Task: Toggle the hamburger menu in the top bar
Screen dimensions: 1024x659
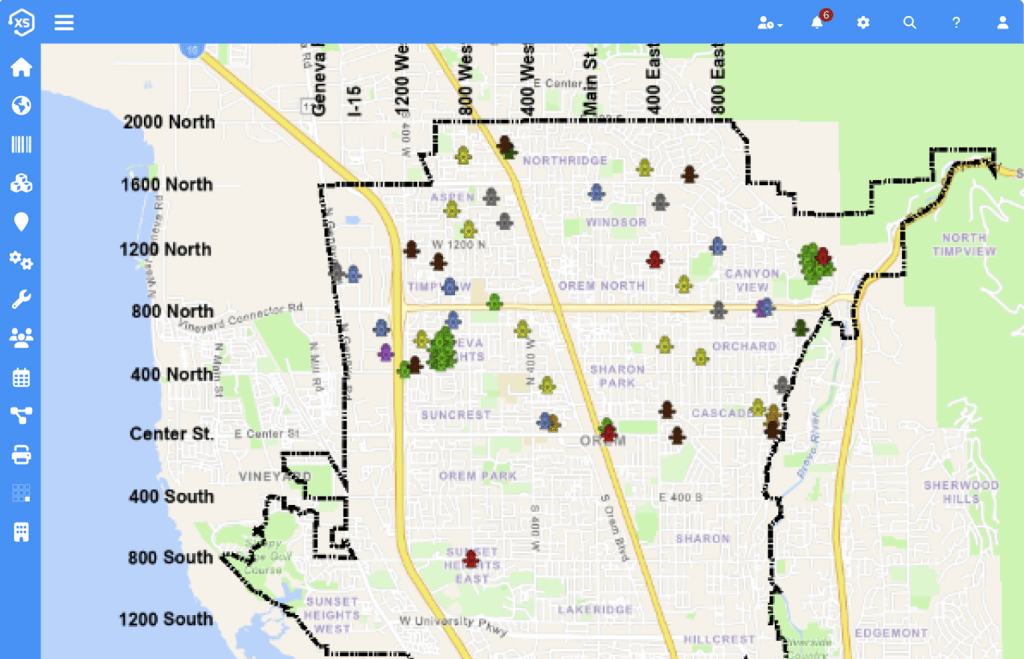Action: point(64,22)
